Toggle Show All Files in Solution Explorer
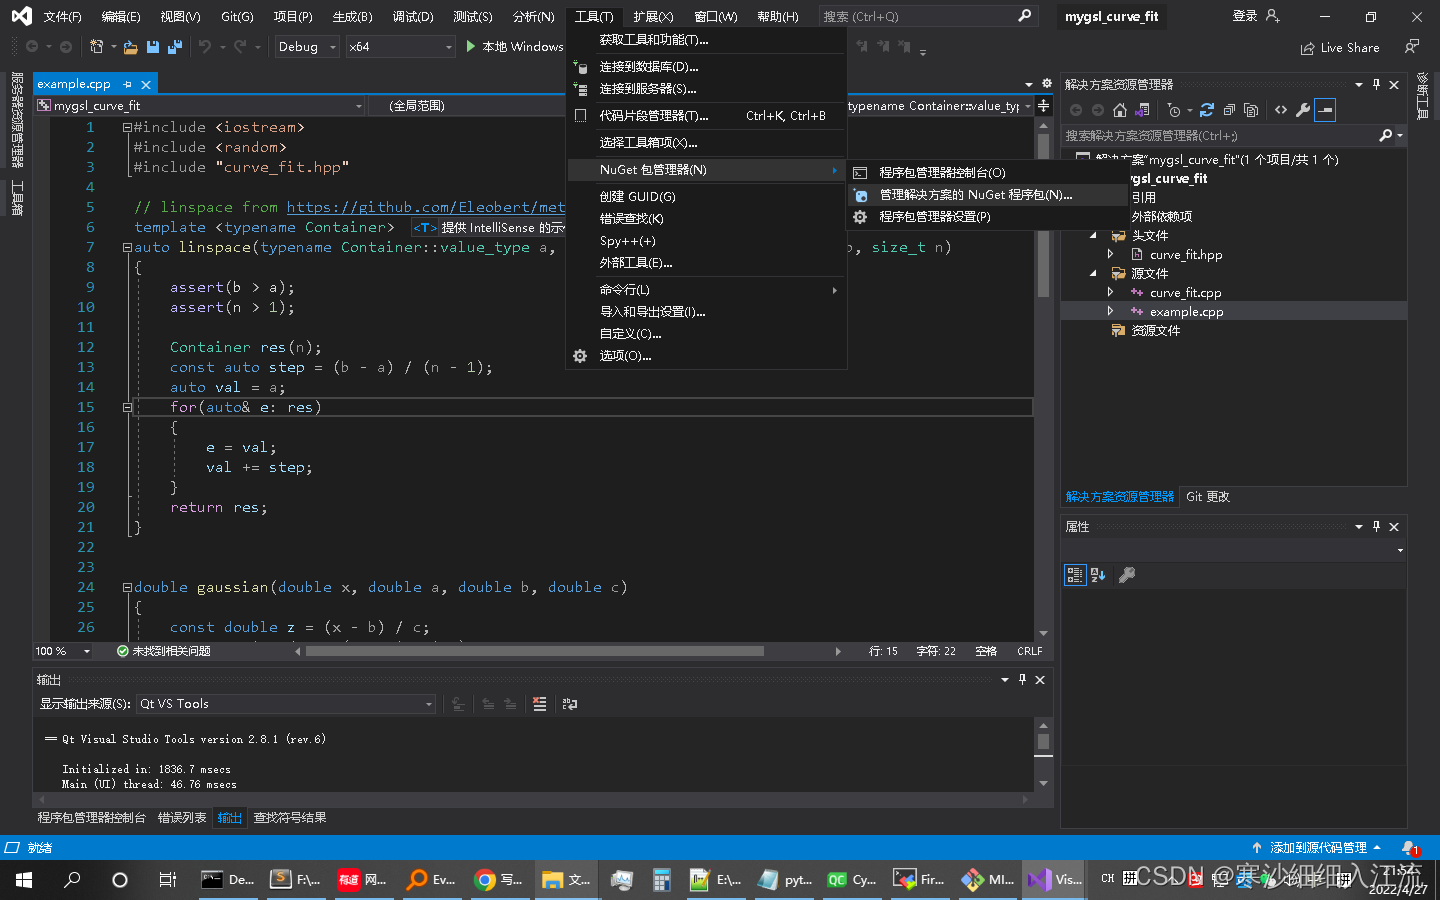This screenshot has height=900, width=1440. click(x=1250, y=110)
